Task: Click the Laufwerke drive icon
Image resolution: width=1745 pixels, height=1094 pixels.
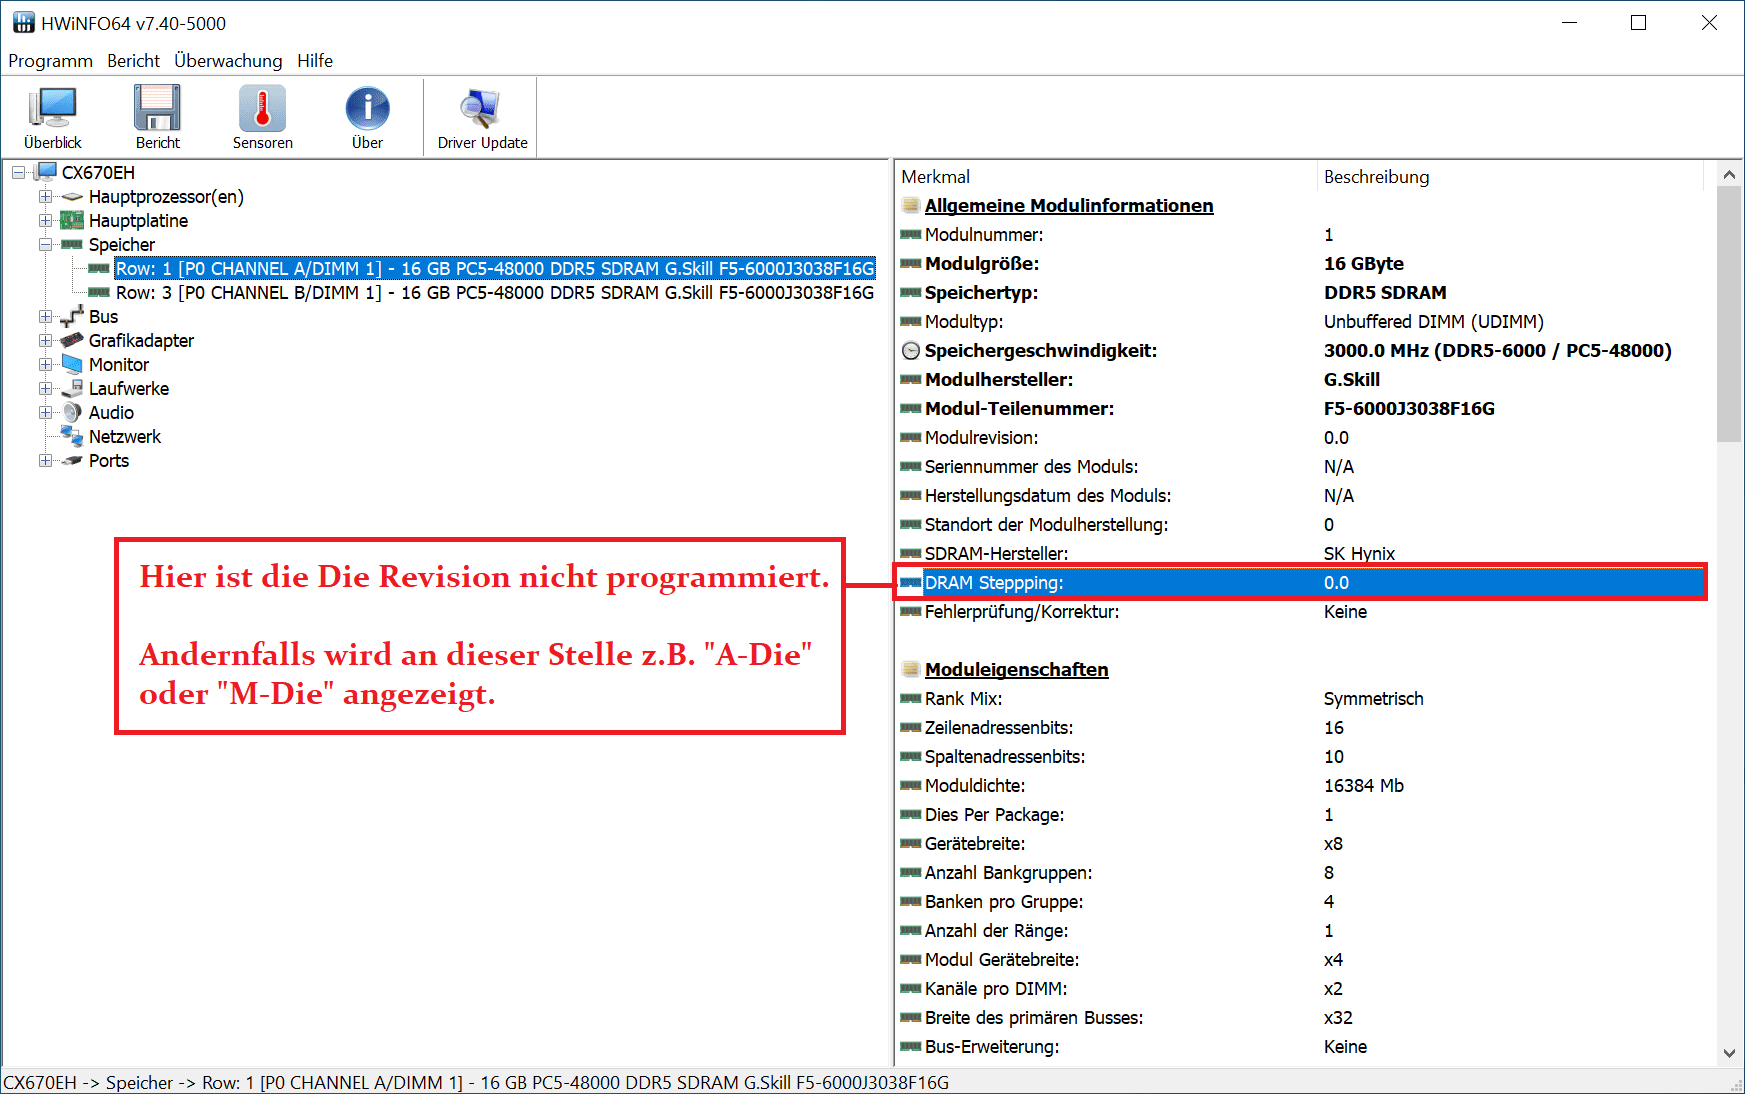Action: tap(72, 388)
